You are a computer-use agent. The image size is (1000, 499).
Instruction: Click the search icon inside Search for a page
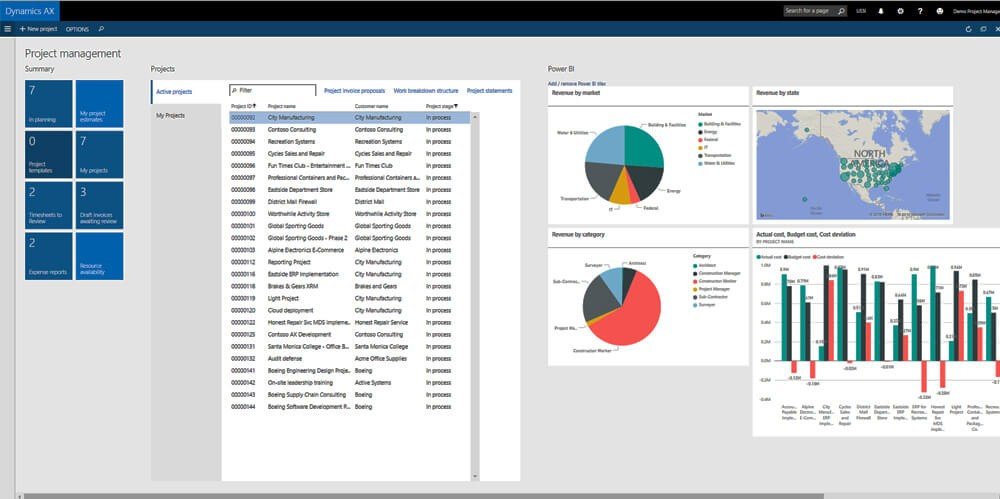click(842, 11)
